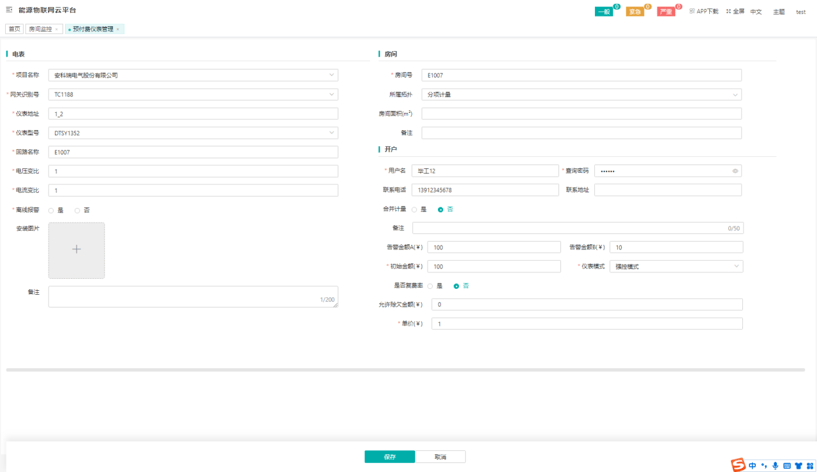Open the 首页 tab
This screenshot has width=818, height=473.
pos(15,29)
